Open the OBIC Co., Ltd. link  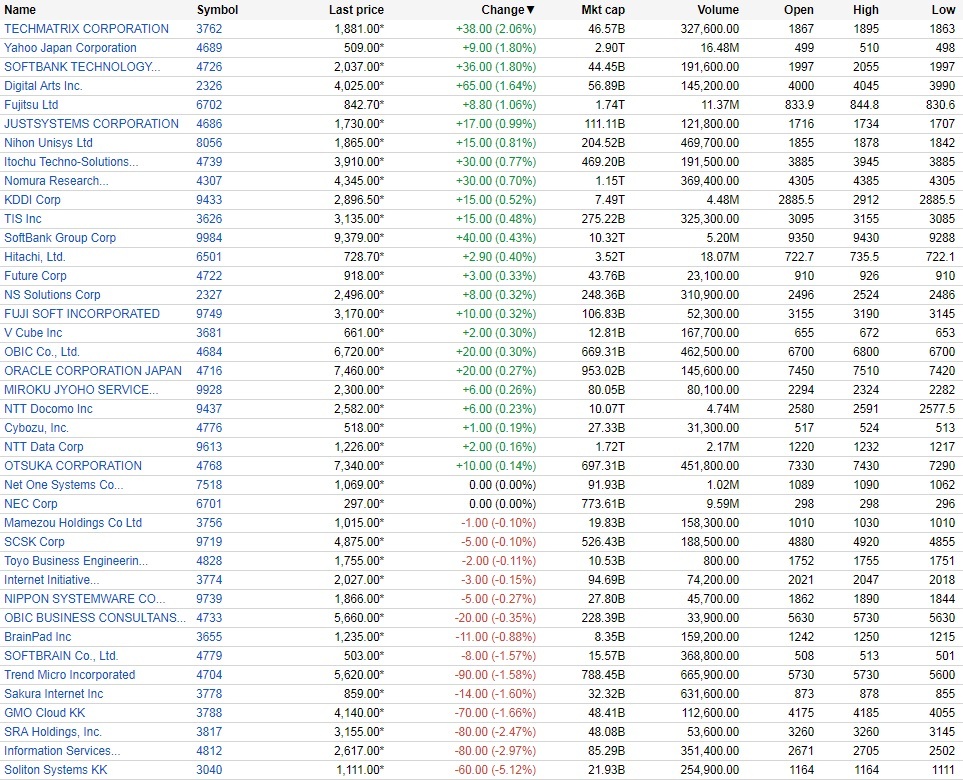click(42, 353)
